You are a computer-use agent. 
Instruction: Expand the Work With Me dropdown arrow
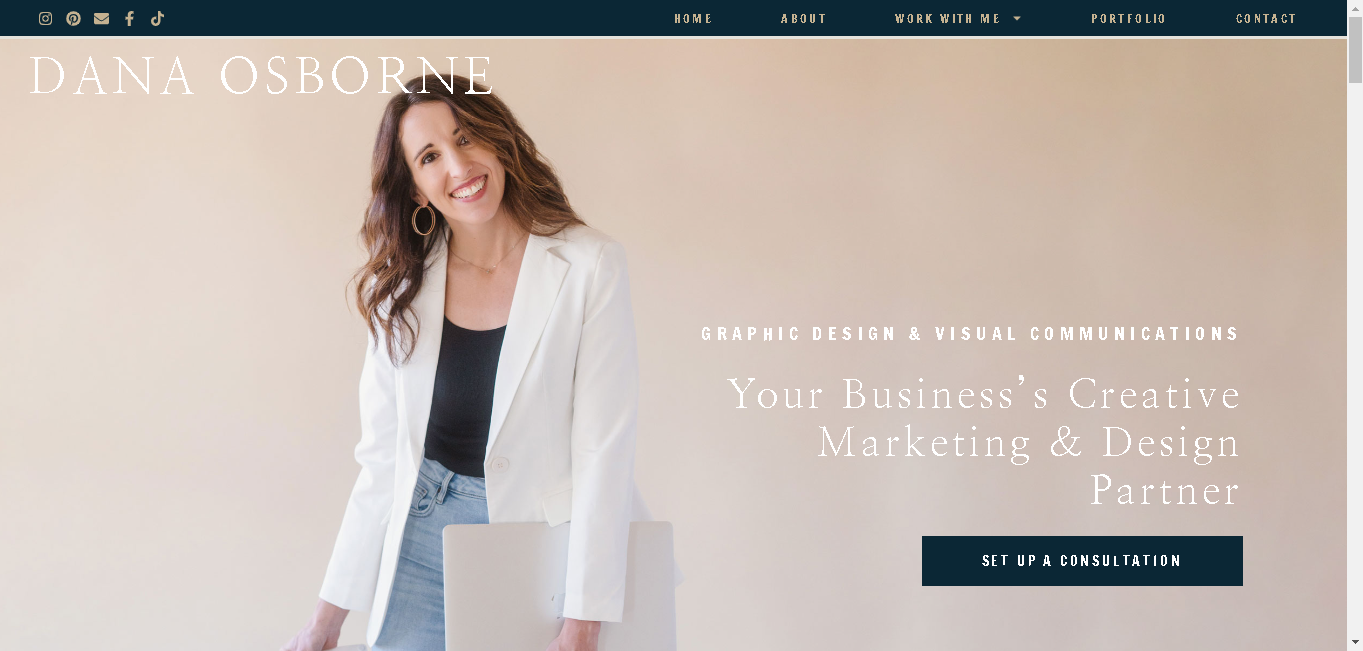(1017, 18)
